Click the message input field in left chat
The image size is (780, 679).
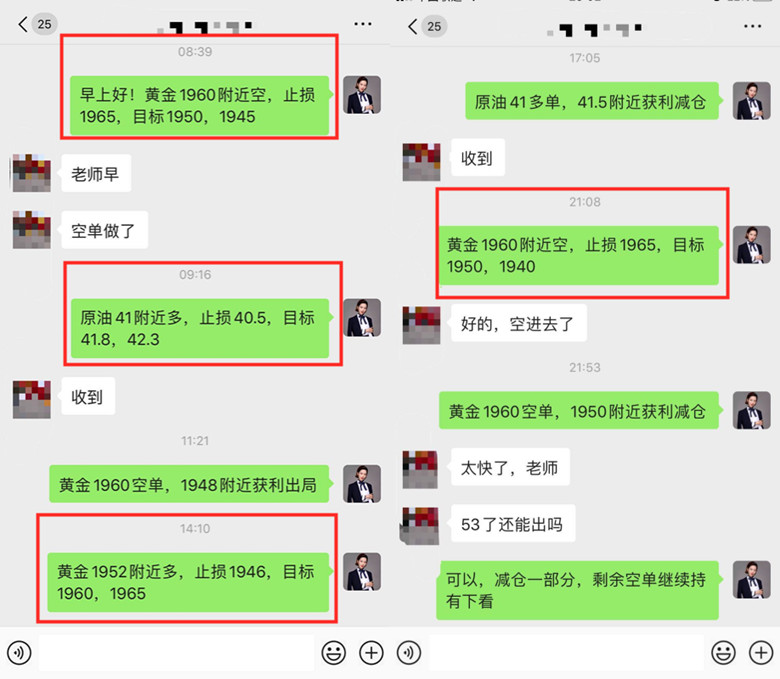(x=177, y=652)
